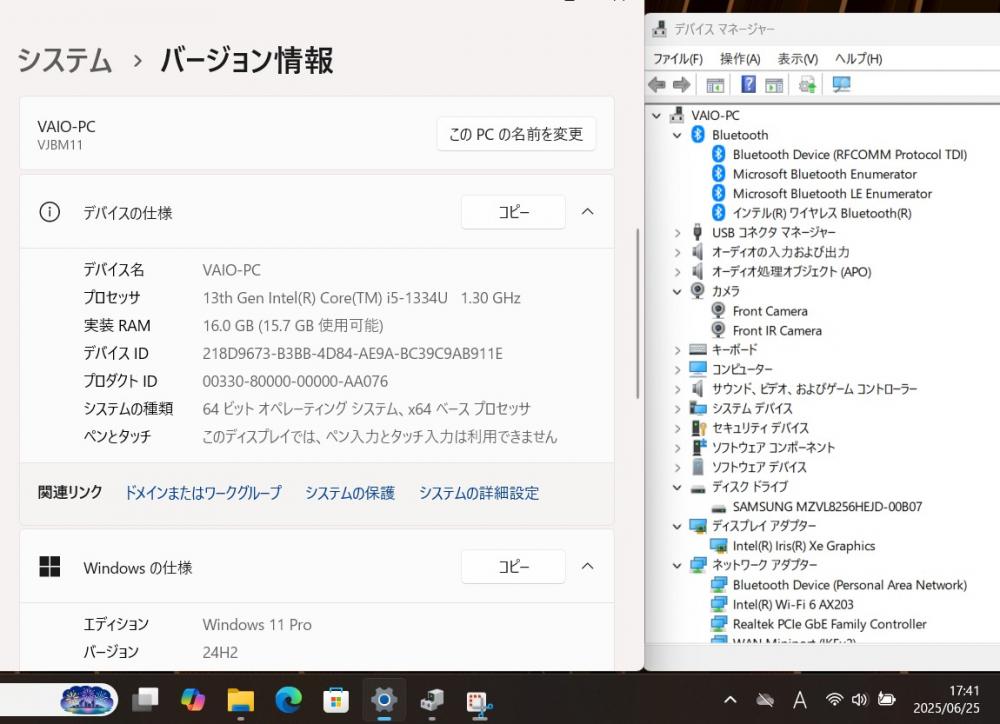Expand USB コネクタ マネージャー category

click(x=677, y=233)
